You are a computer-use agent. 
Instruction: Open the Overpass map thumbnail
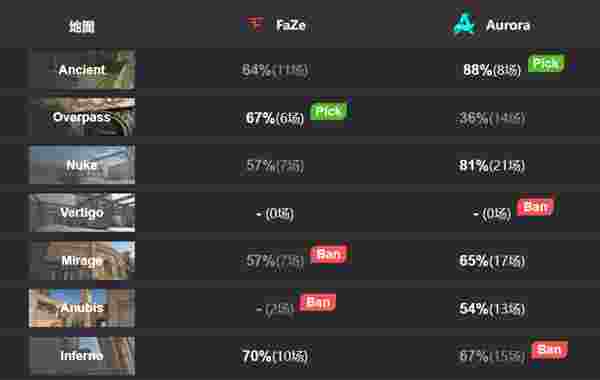pyautogui.click(x=82, y=116)
